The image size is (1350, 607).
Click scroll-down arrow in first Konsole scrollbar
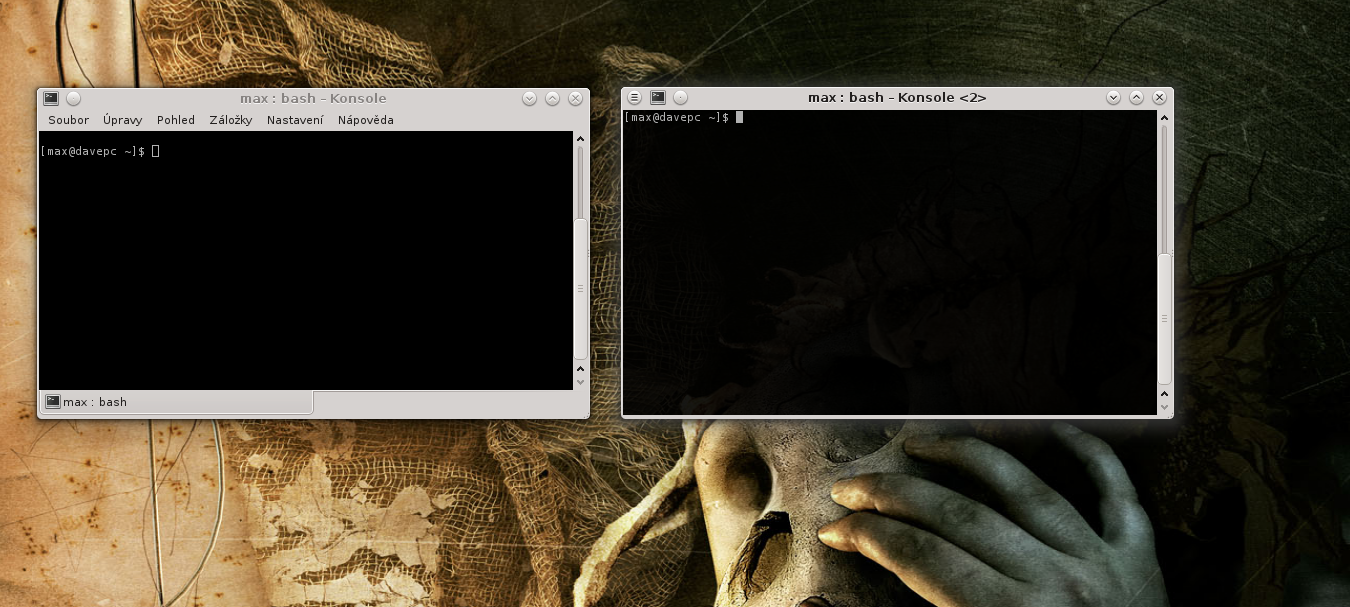coord(581,381)
